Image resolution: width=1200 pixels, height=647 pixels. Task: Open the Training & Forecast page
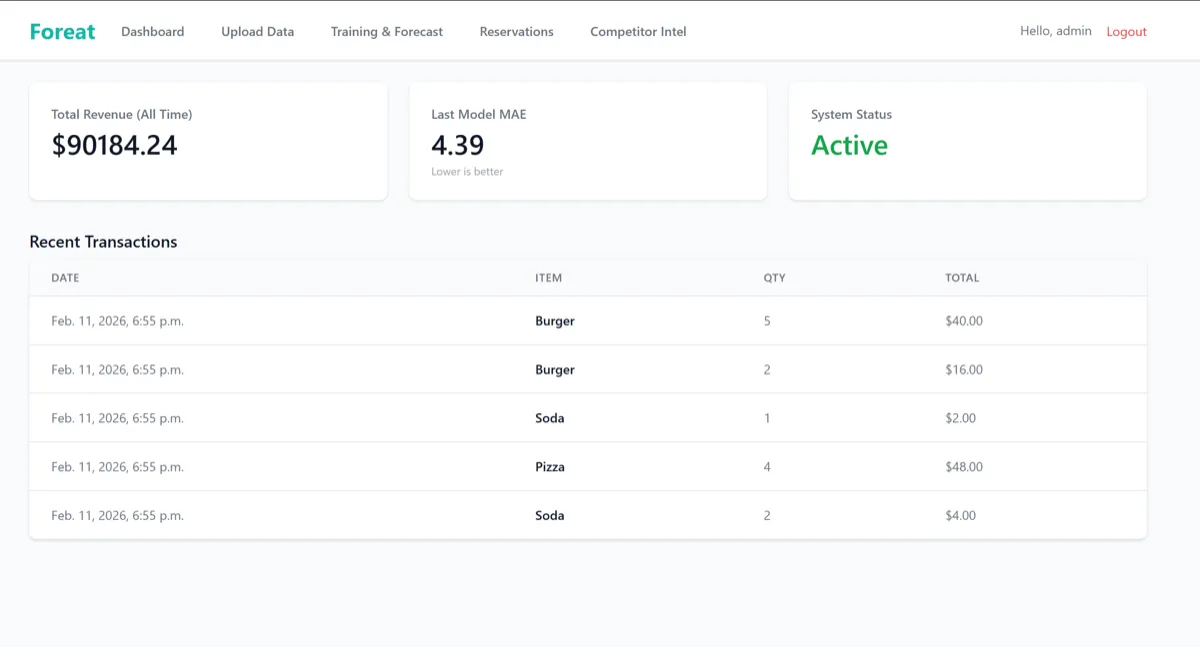[x=386, y=31]
